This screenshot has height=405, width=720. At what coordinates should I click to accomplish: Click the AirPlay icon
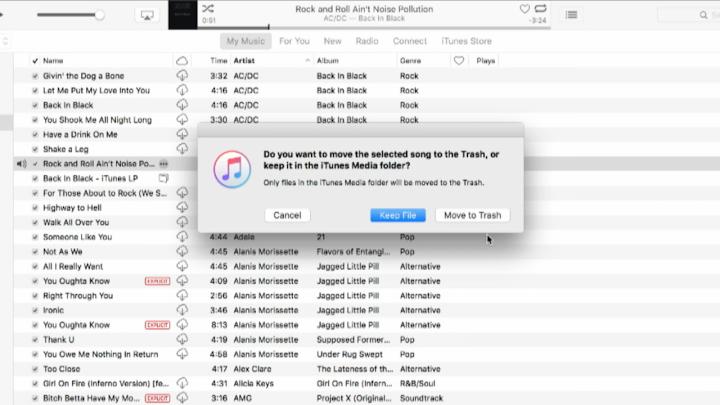click(147, 15)
